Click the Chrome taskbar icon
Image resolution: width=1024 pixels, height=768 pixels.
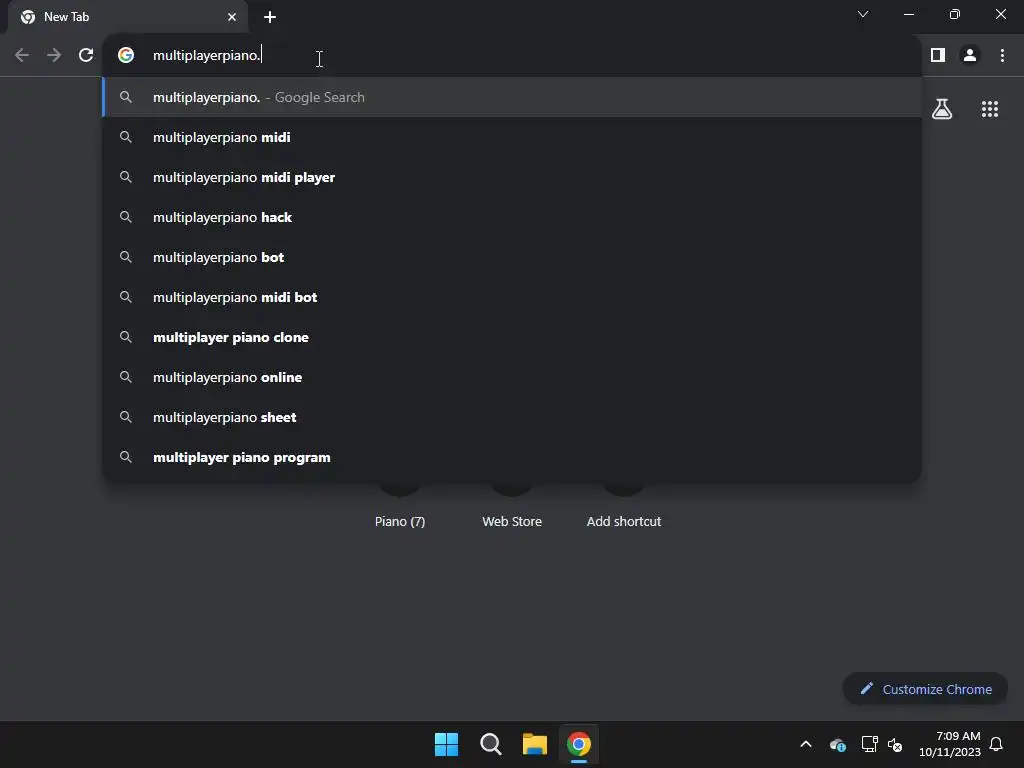[x=579, y=744]
